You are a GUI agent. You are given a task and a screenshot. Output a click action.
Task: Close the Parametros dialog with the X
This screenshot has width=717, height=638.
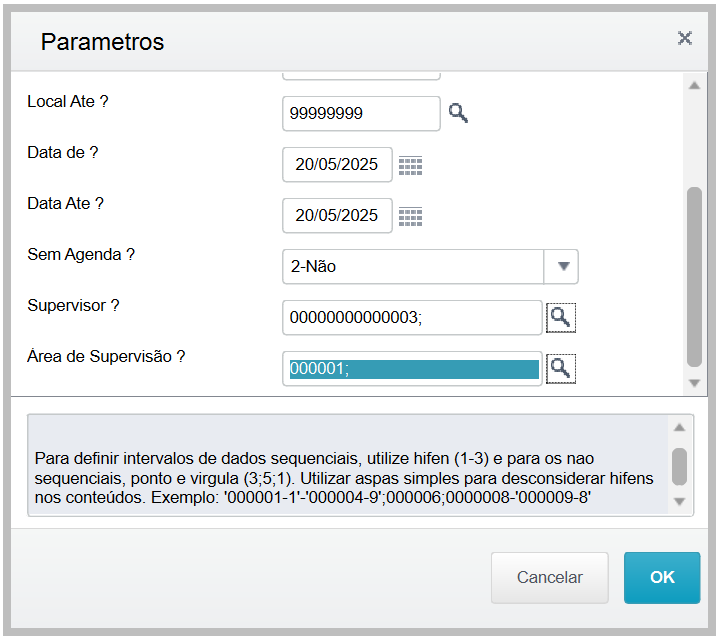click(x=685, y=39)
